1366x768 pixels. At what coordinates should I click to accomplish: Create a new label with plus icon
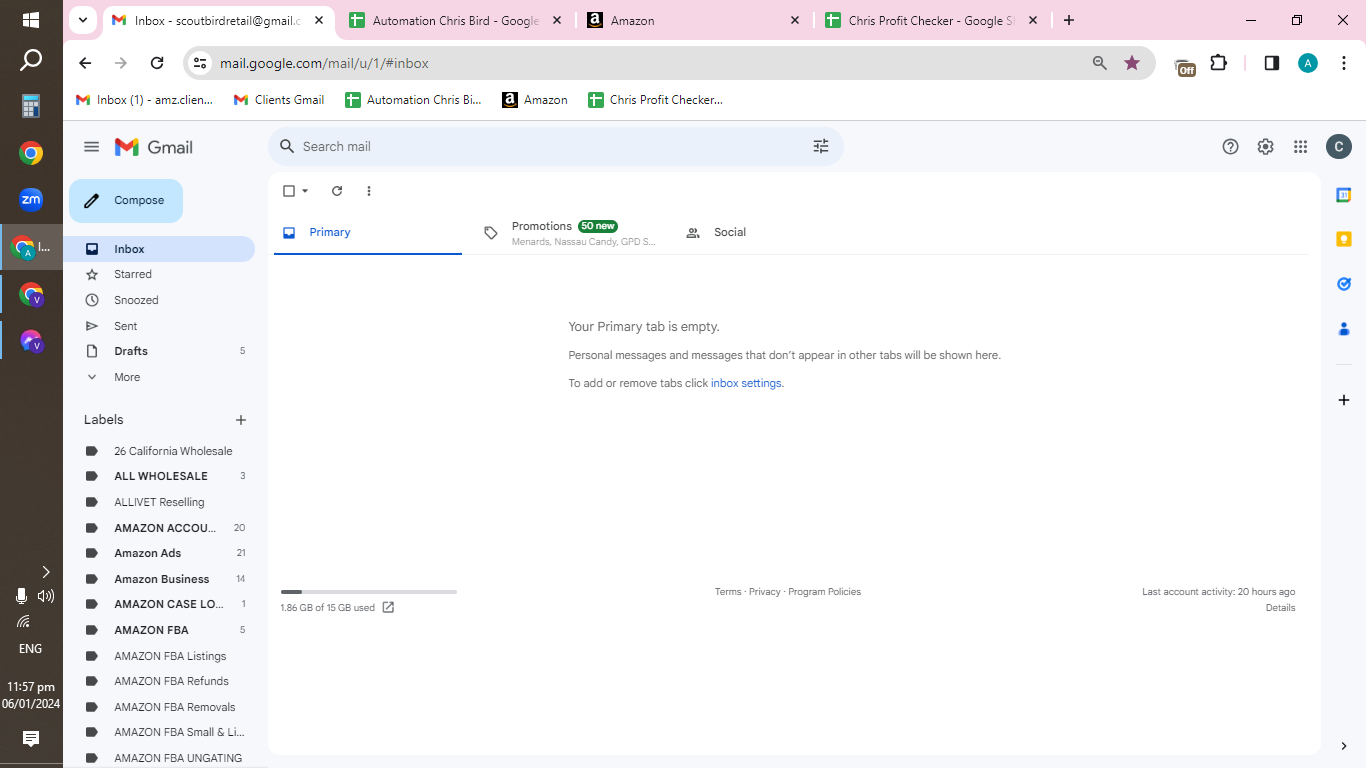point(240,420)
